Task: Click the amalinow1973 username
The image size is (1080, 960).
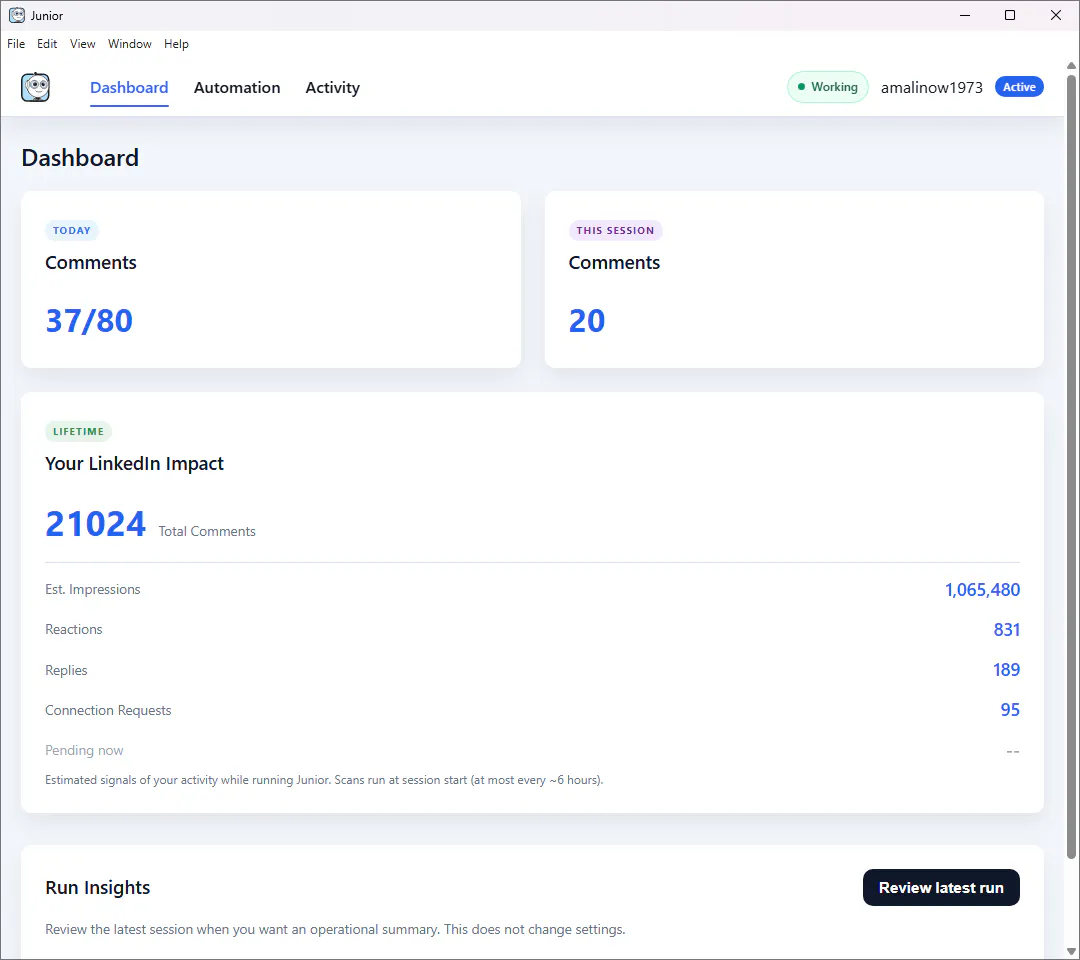Action: (931, 87)
